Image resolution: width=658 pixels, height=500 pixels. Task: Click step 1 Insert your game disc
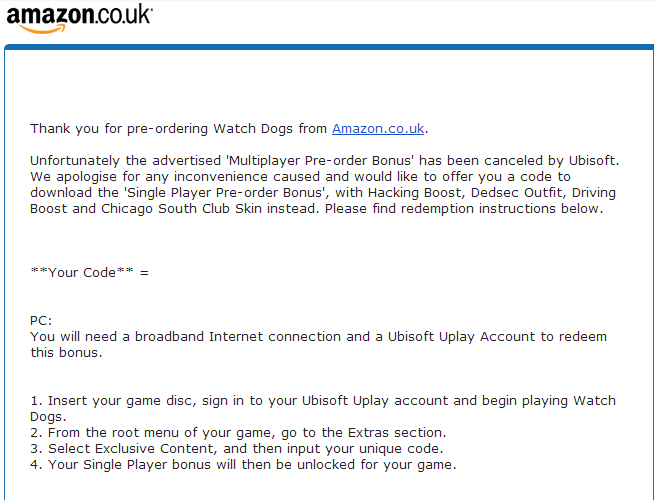click(x=323, y=408)
